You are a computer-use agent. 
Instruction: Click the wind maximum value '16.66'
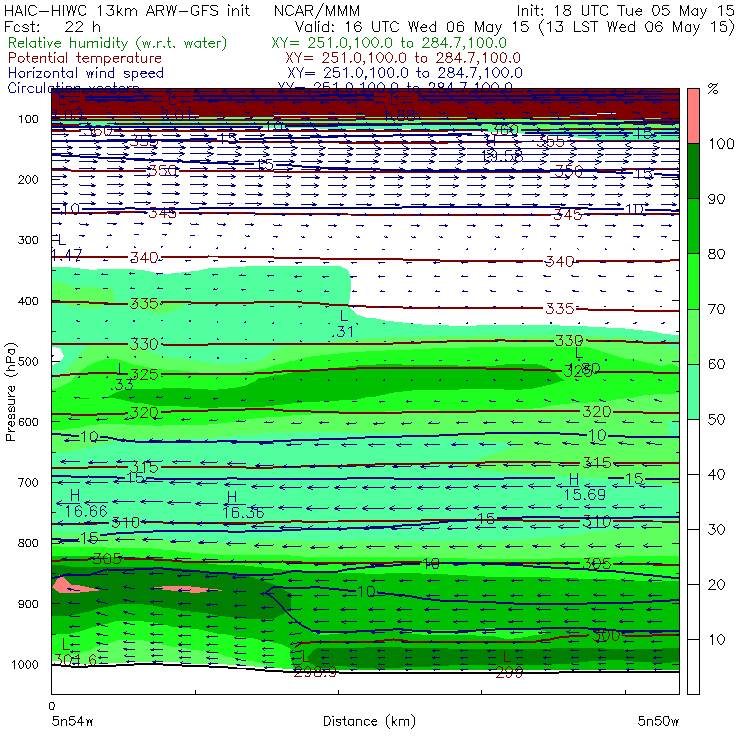click(x=86, y=511)
